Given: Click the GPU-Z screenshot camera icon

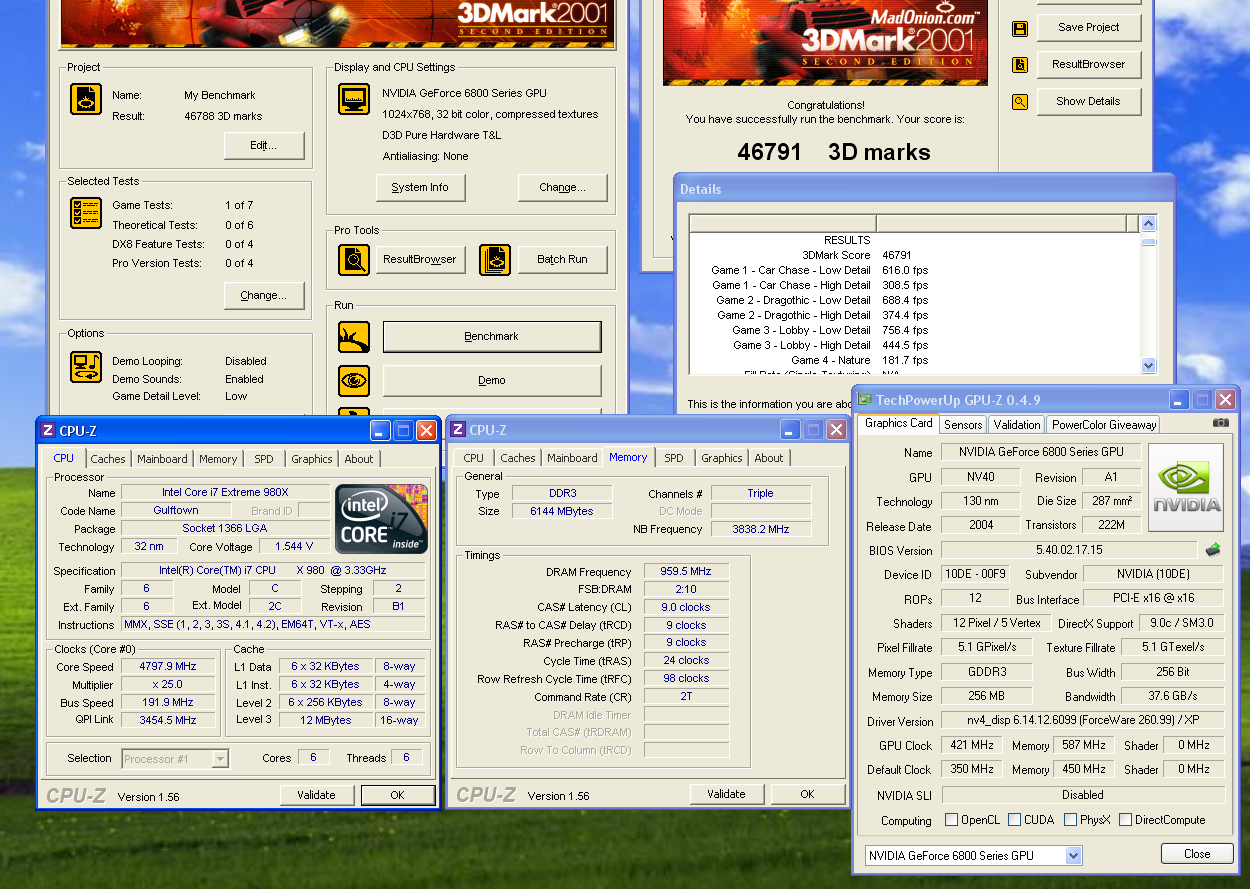Looking at the screenshot, I should tap(1221, 423).
